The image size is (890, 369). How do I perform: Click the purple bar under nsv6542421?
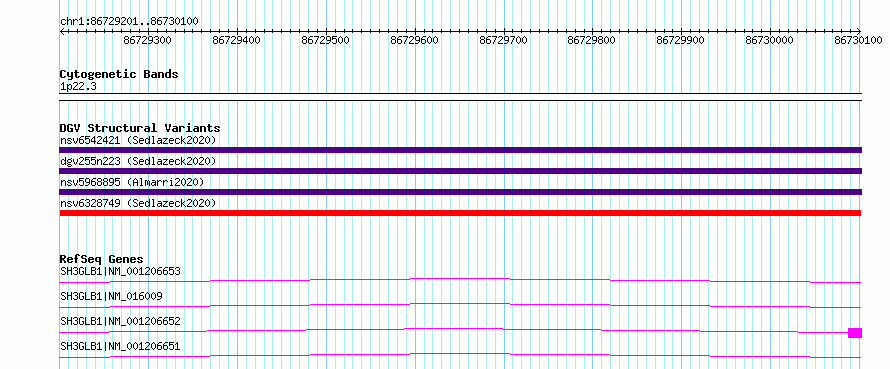tap(460, 150)
